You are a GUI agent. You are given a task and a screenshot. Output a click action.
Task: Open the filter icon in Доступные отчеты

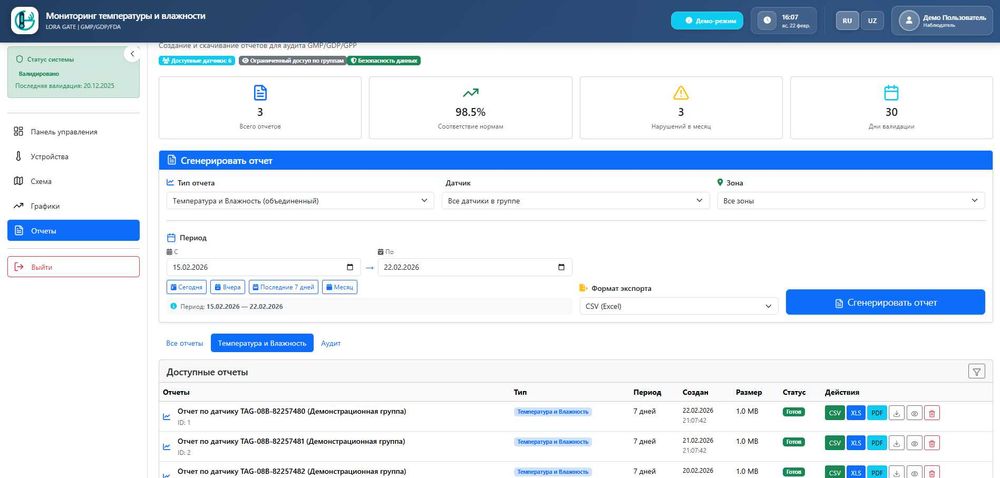click(976, 372)
